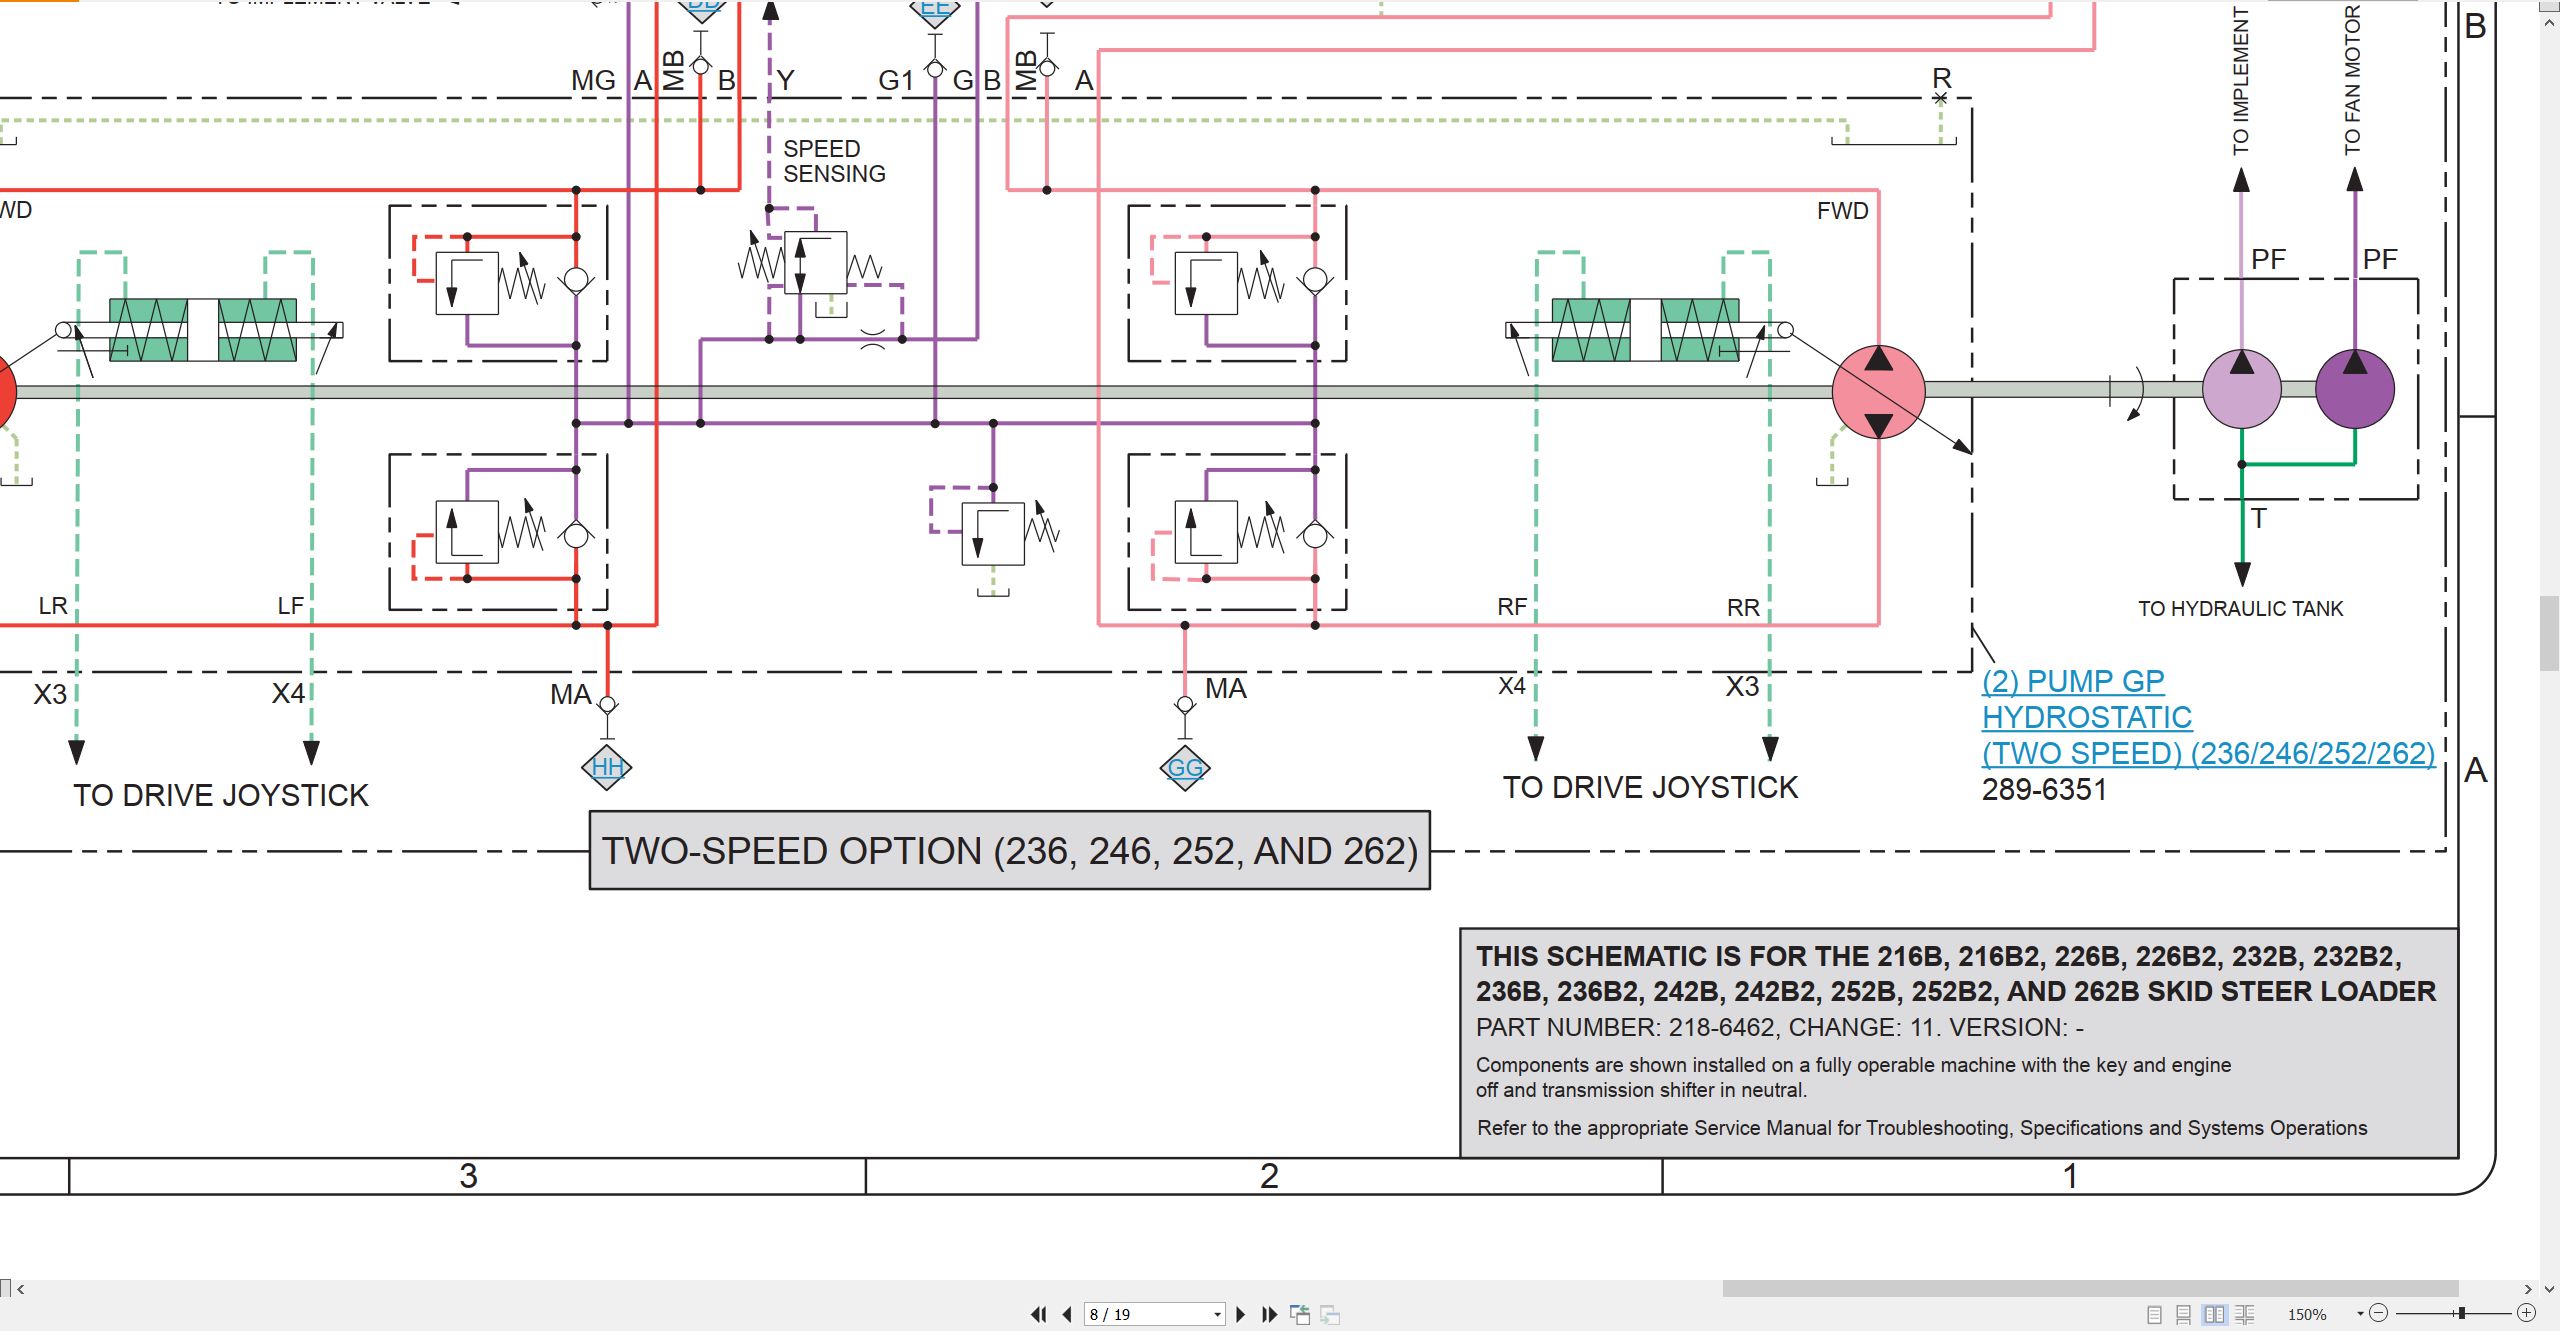Click the FWD label near the pink pump
The width and height of the screenshot is (2560, 1331).
pyautogui.click(x=1842, y=211)
